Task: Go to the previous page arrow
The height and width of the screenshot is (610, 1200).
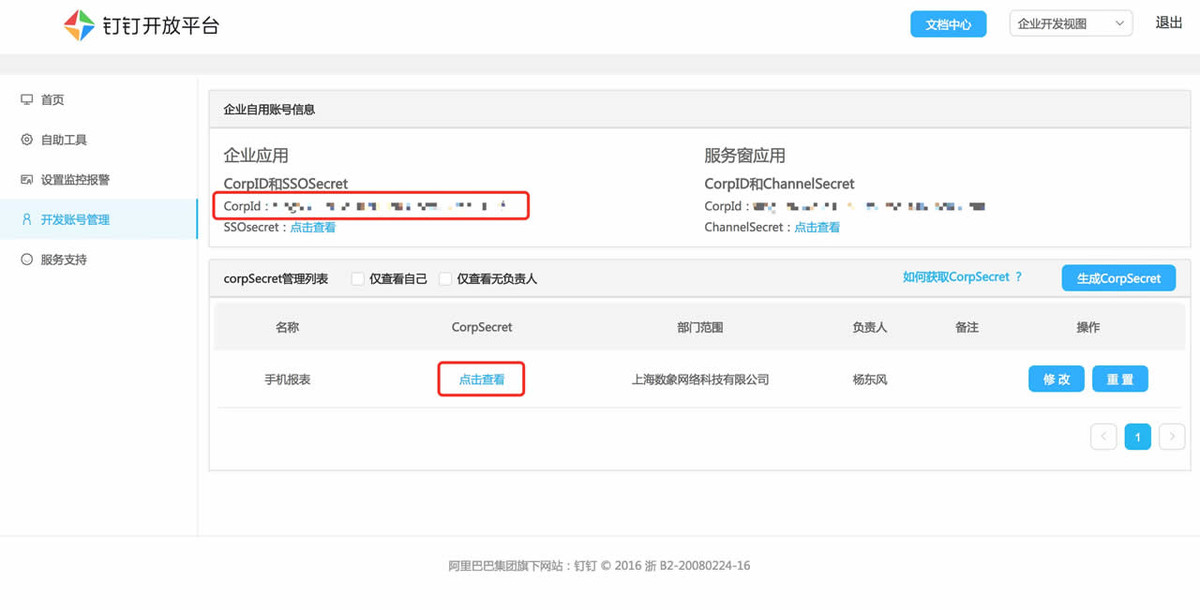Action: point(1103,437)
